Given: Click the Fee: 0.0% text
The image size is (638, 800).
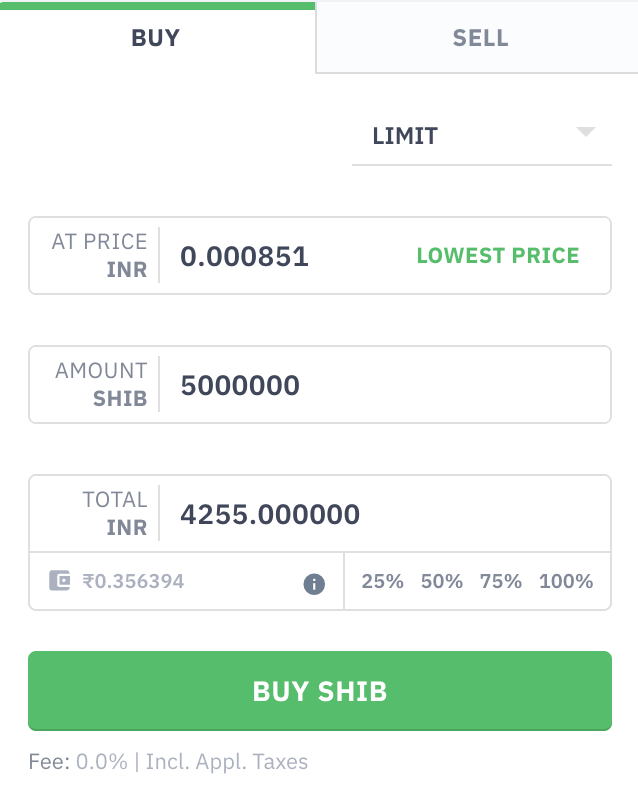Looking at the screenshot, I should 99,762.
